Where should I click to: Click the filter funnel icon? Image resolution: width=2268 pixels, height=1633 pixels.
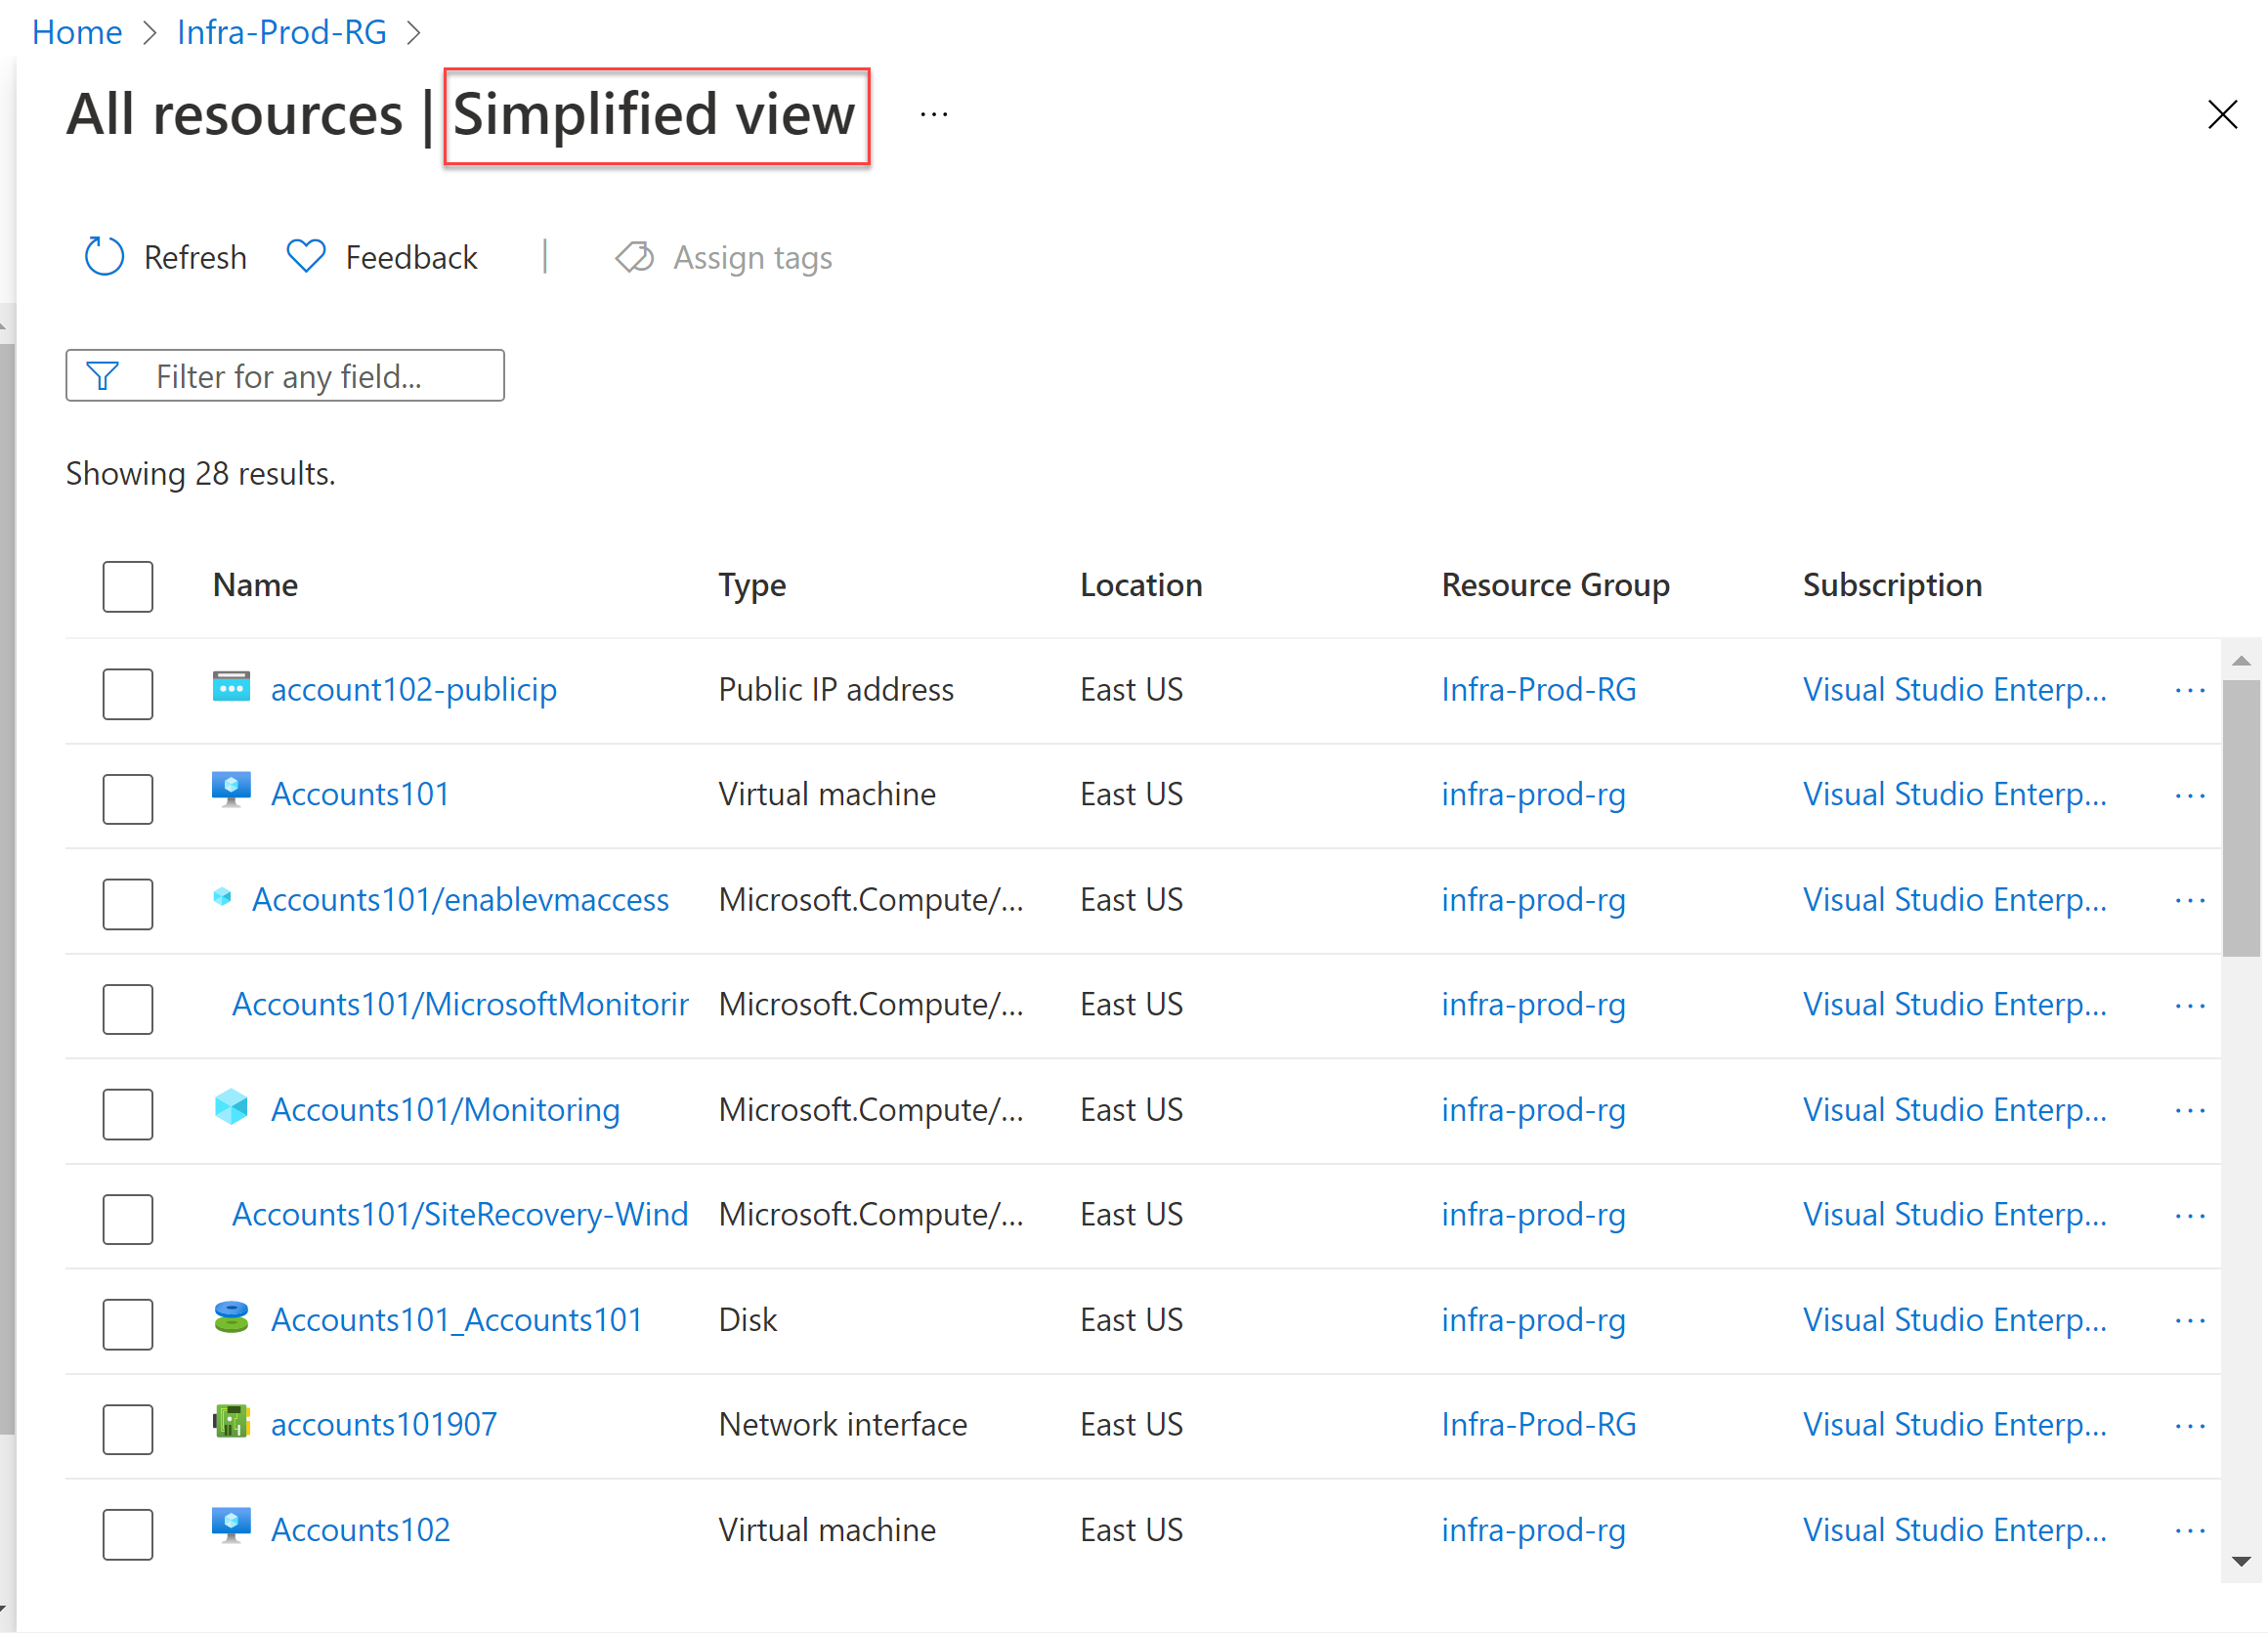pyautogui.click(x=102, y=376)
